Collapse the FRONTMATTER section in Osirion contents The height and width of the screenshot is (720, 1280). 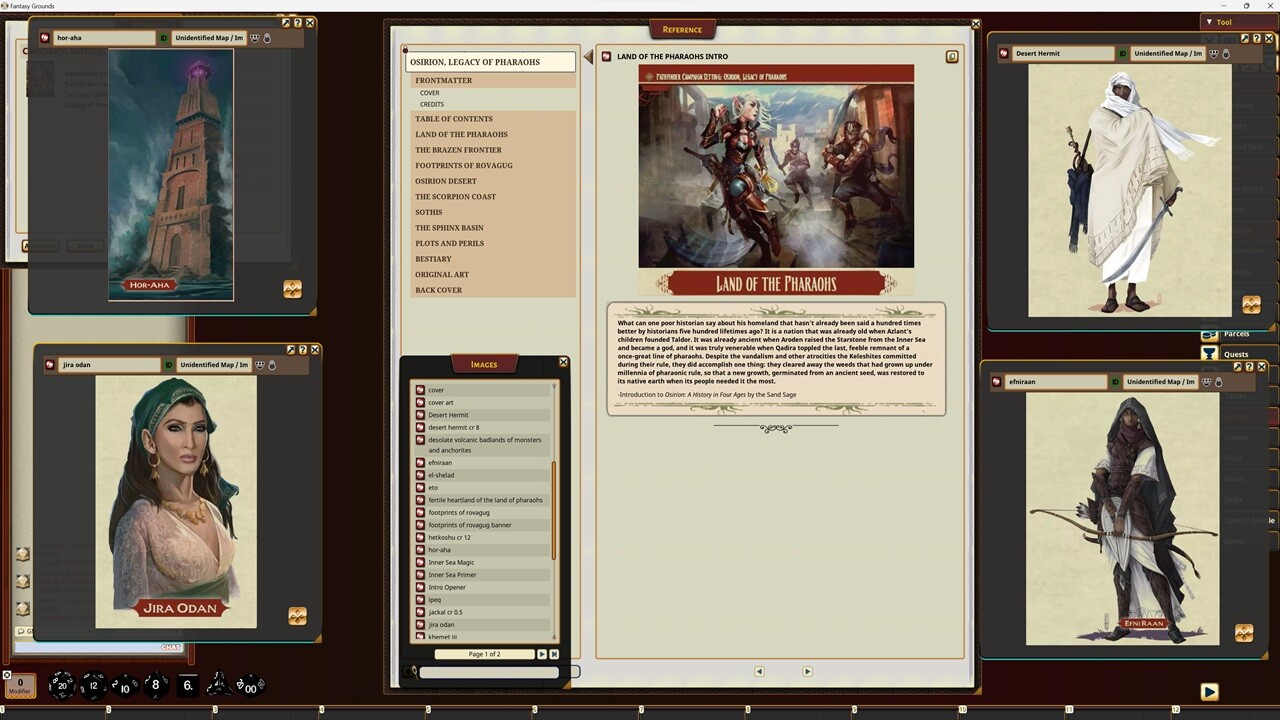point(443,80)
